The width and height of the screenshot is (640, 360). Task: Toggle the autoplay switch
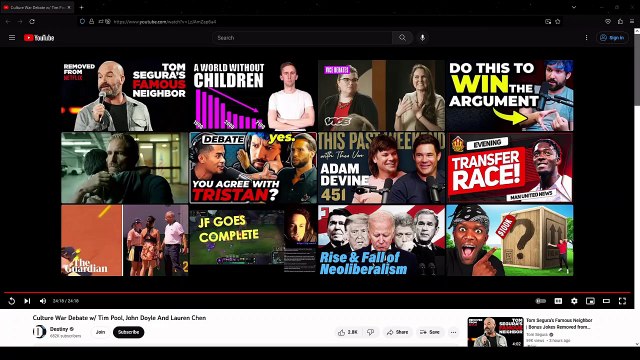coord(540,301)
